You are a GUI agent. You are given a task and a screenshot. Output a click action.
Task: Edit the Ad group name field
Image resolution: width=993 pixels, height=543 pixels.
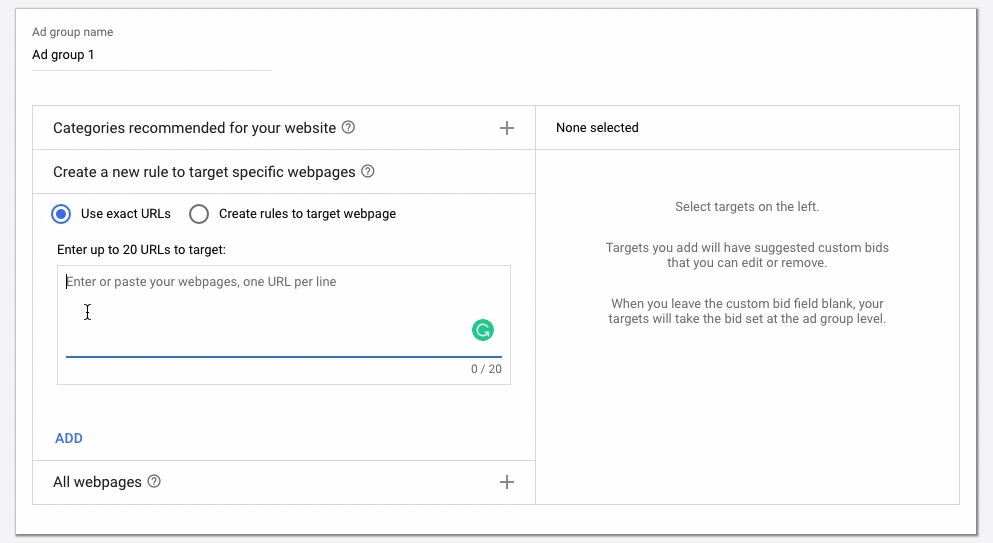[152, 55]
